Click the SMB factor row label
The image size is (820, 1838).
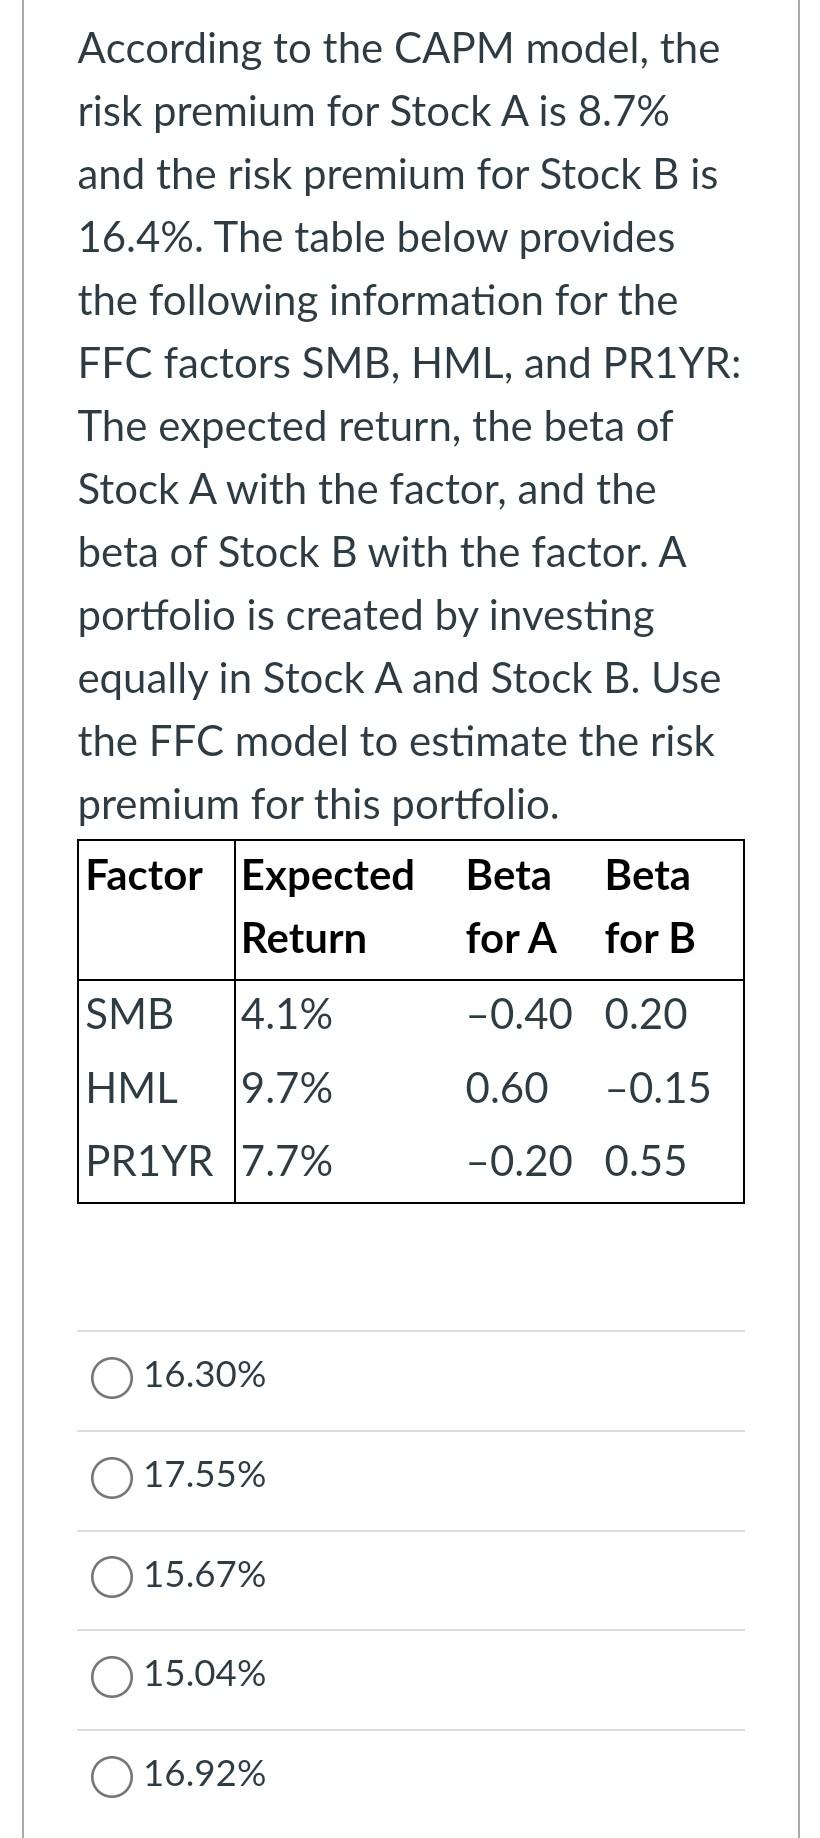tap(130, 1015)
